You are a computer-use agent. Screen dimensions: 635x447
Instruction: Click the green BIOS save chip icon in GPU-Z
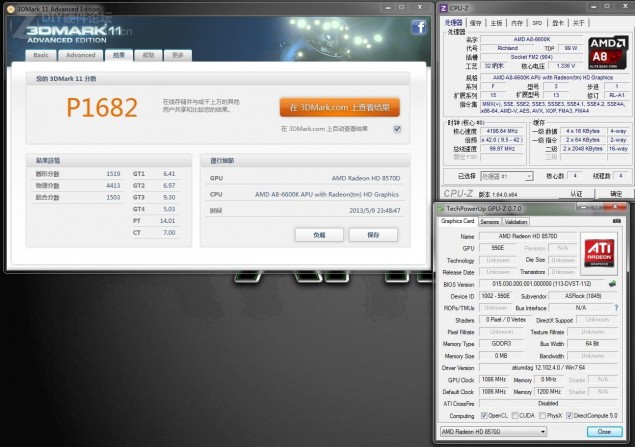(x=612, y=284)
